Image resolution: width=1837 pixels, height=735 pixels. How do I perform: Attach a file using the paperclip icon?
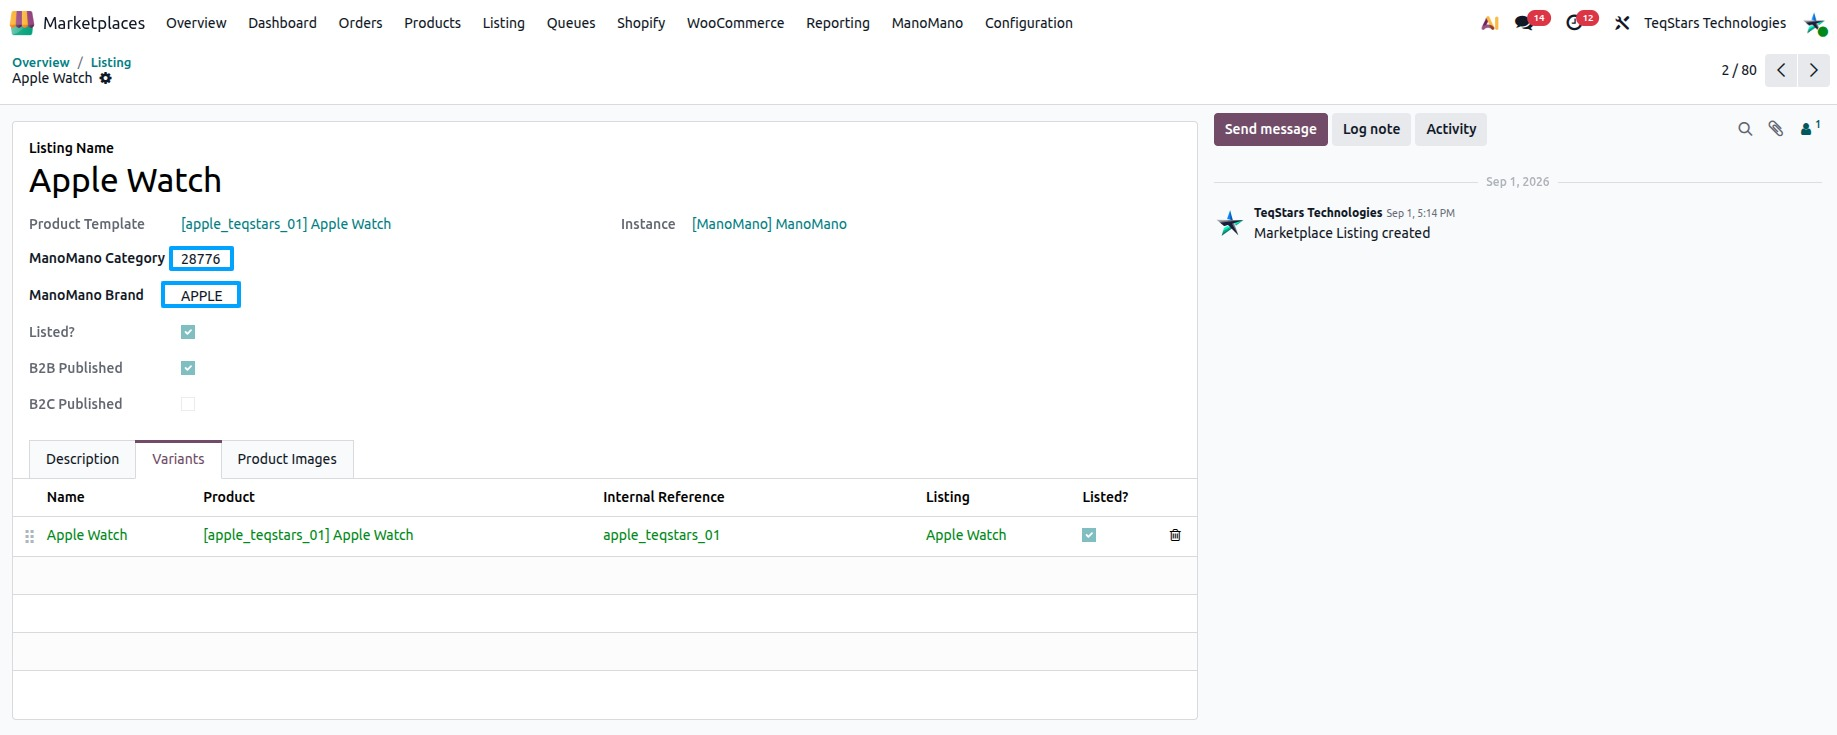click(1776, 129)
